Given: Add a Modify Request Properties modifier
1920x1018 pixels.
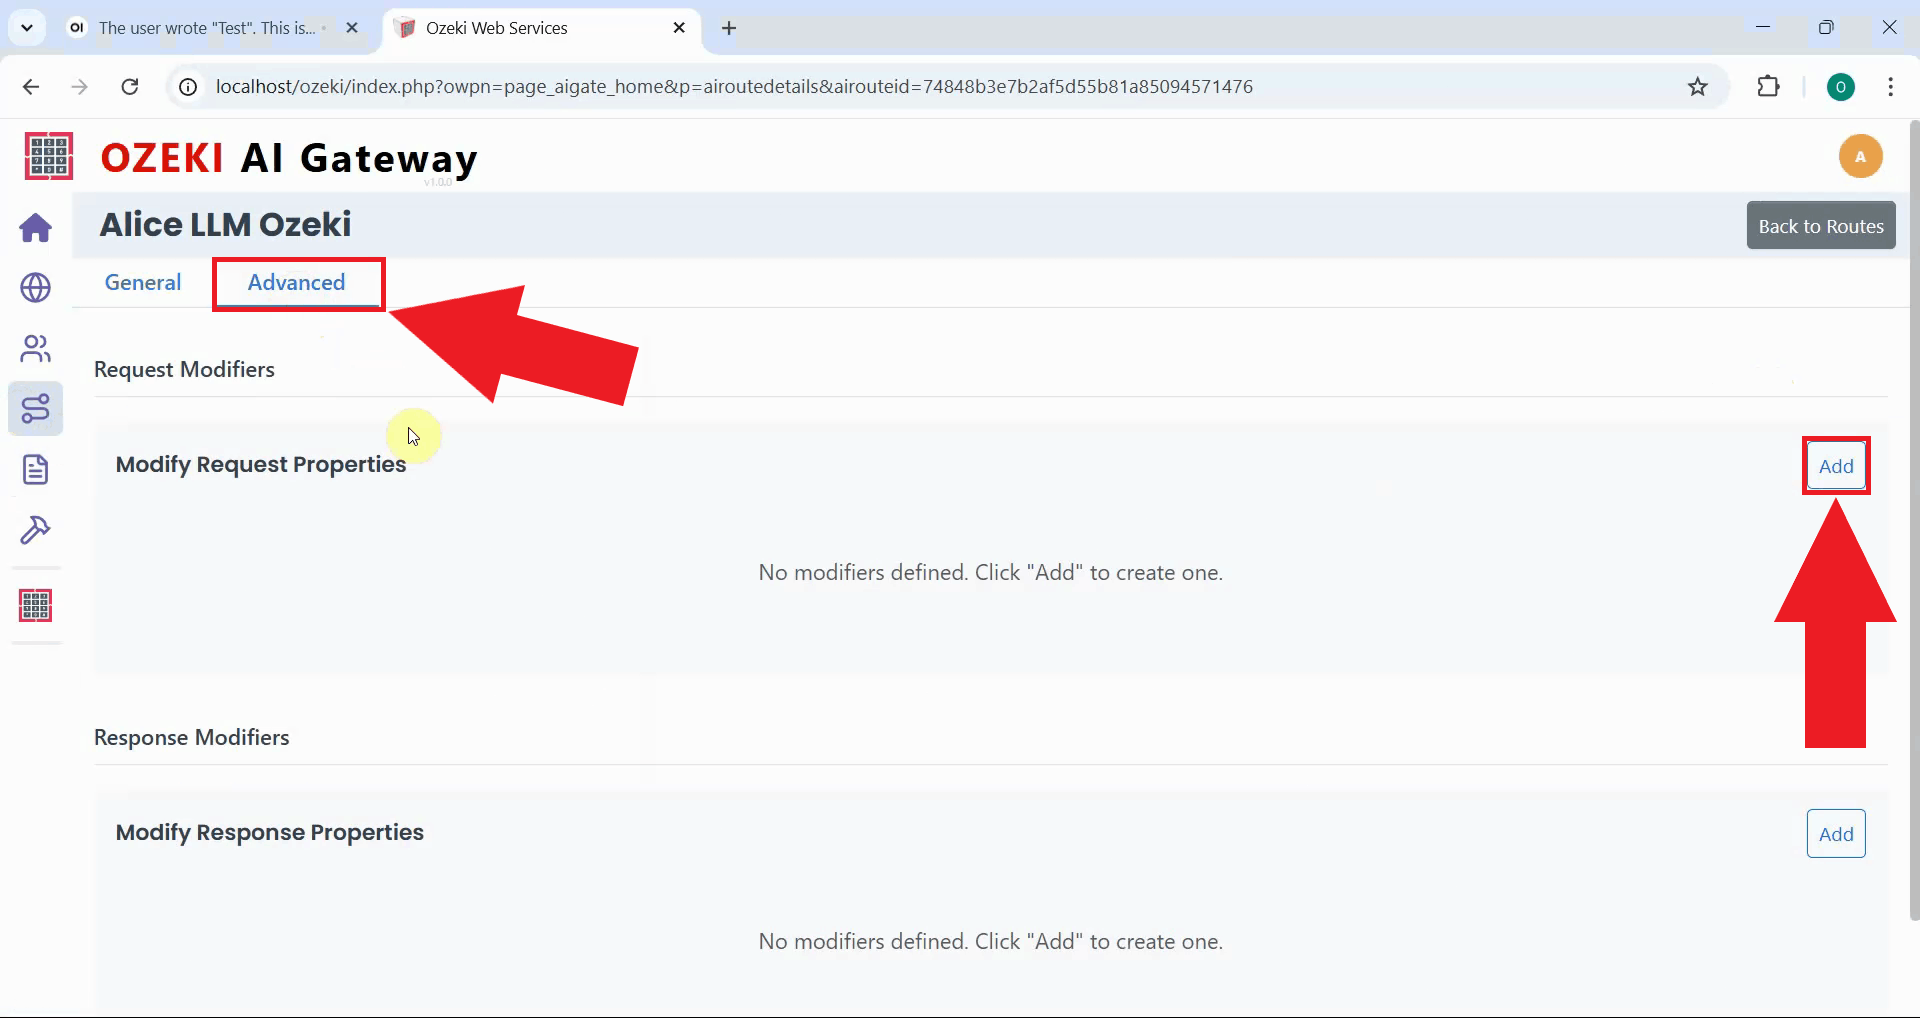Looking at the screenshot, I should 1837,465.
